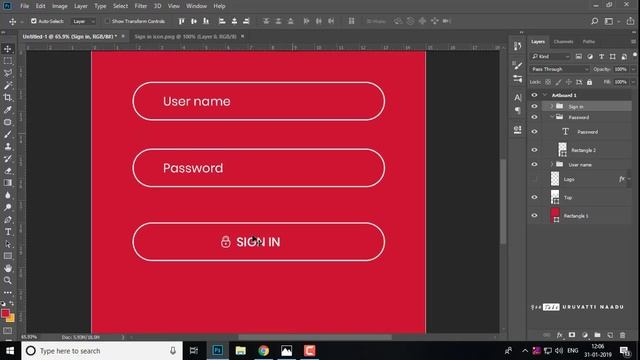The height and width of the screenshot is (360, 640).
Task: Select the Rectangle 1 layer name
Action: click(576, 216)
